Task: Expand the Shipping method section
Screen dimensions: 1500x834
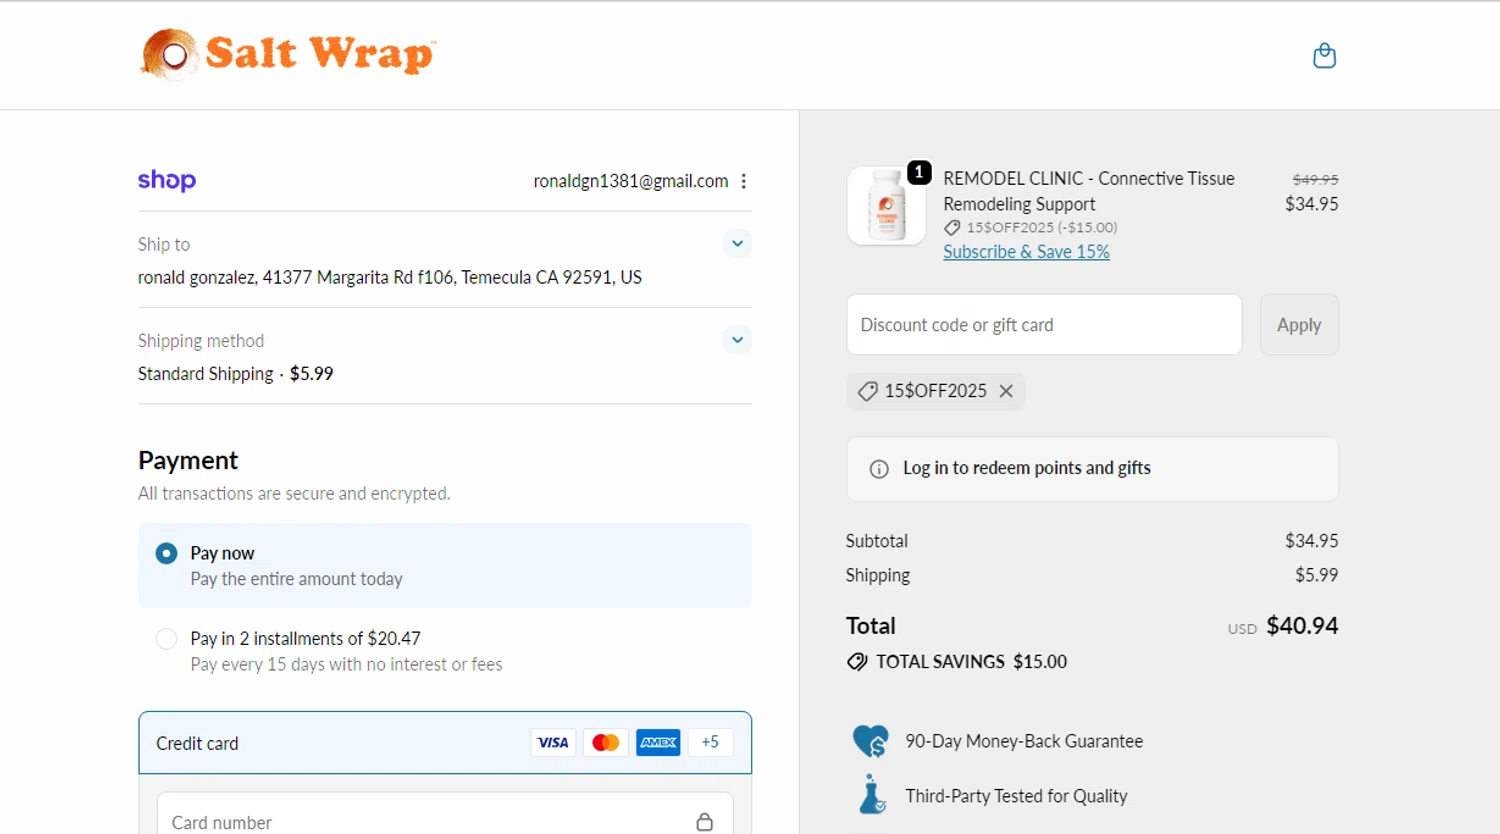Action: point(737,340)
